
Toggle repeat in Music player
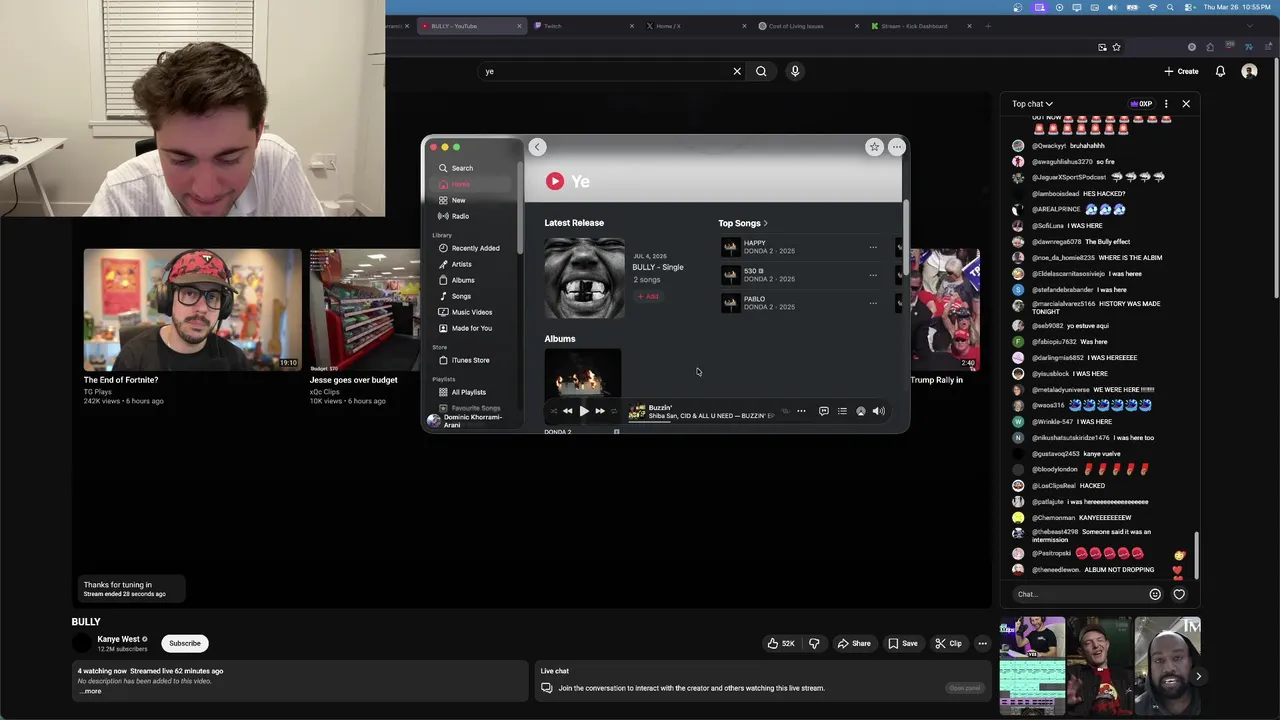(614, 411)
